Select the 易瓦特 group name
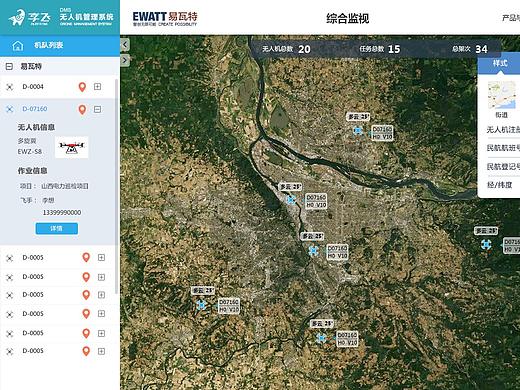The image size is (520, 390). [31, 66]
